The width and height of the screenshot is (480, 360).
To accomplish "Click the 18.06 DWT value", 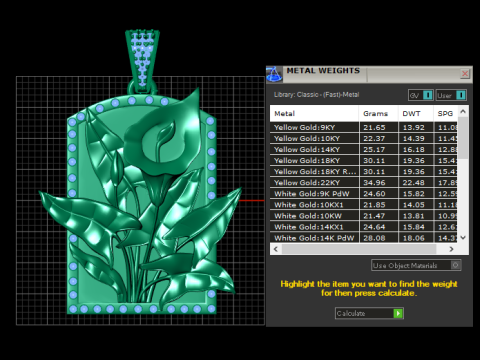I will click(x=414, y=238).
